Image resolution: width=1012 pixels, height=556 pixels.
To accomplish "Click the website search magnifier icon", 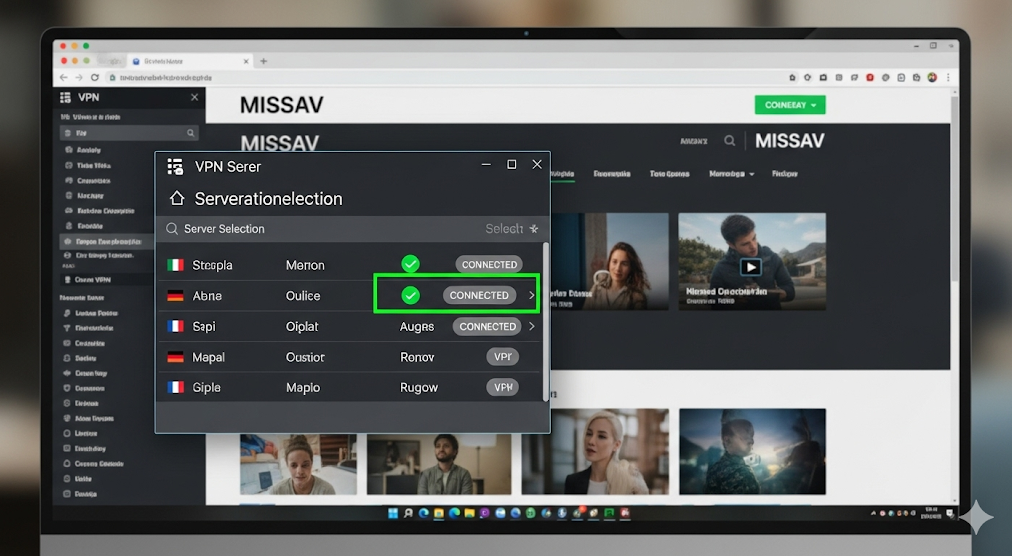I will click(x=730, y=141).
